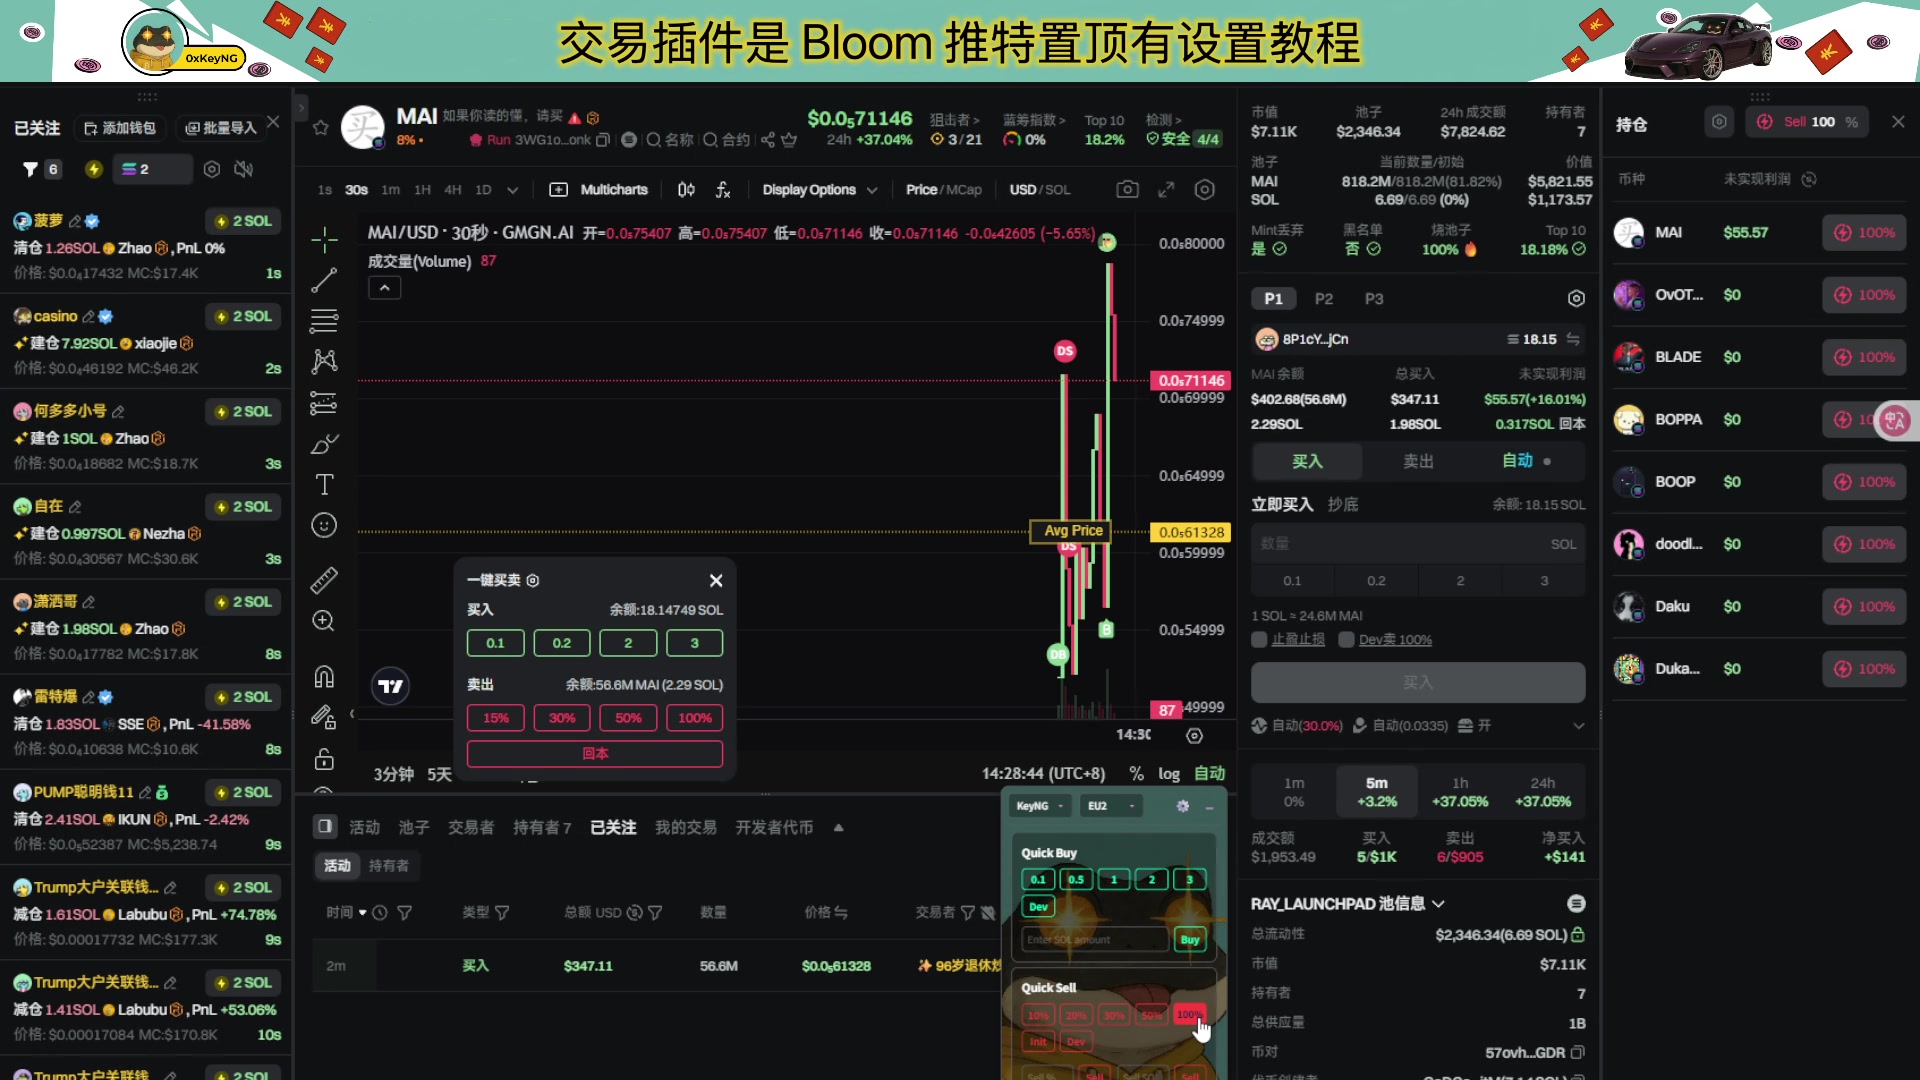Open KeyNG wallet dropdown in widget
1920x1080 pixels.
[1040, 806]
